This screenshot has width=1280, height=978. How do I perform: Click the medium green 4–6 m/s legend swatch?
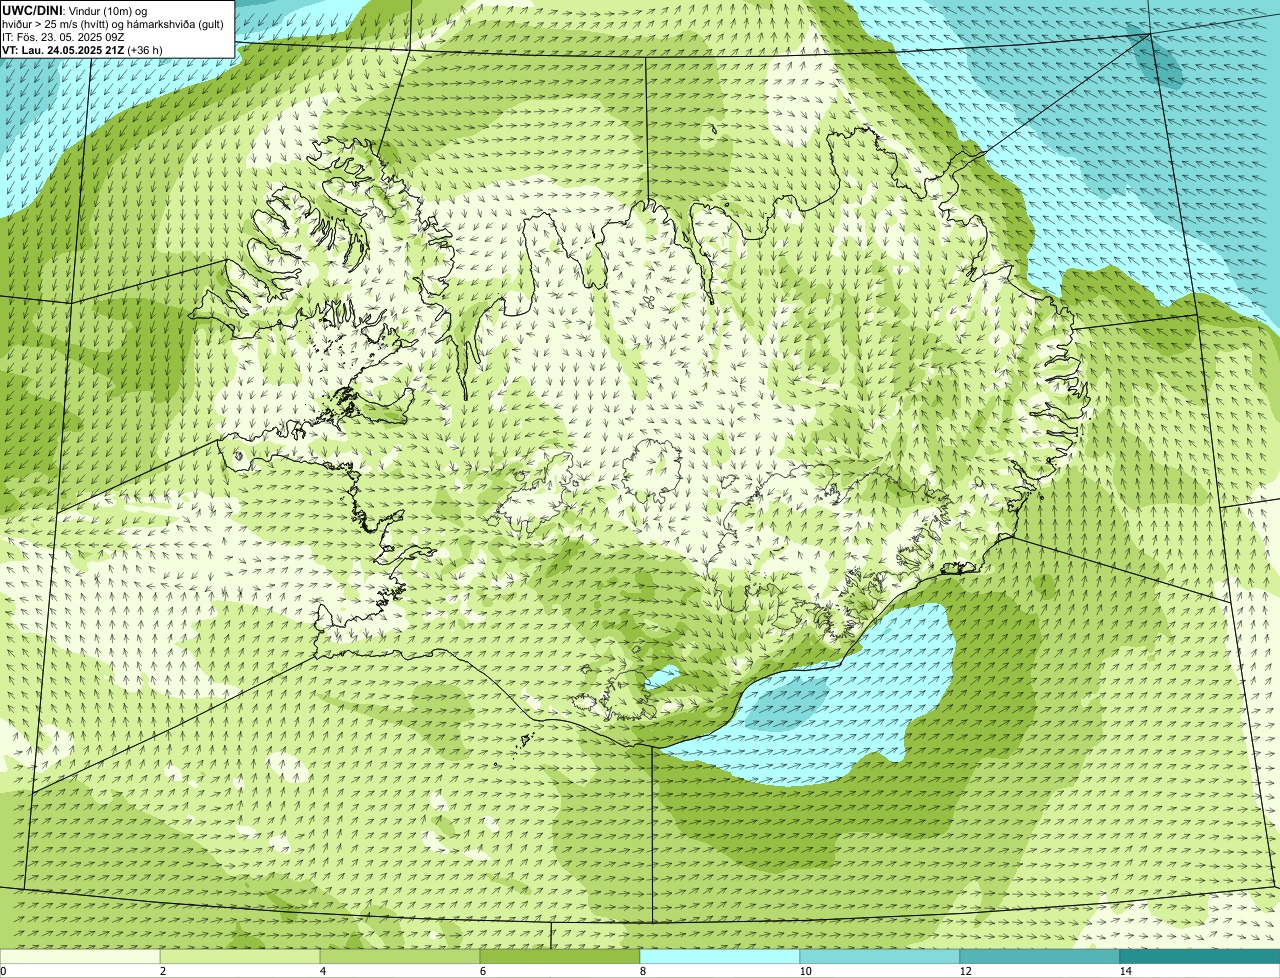(400, 956)
